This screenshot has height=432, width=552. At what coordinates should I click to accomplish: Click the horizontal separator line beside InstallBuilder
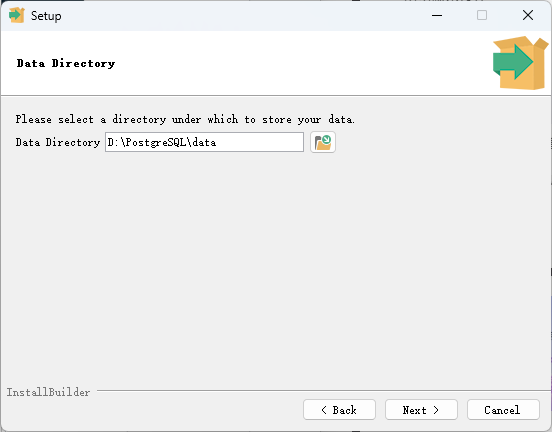pyautogui.click(x=324, y=390)
